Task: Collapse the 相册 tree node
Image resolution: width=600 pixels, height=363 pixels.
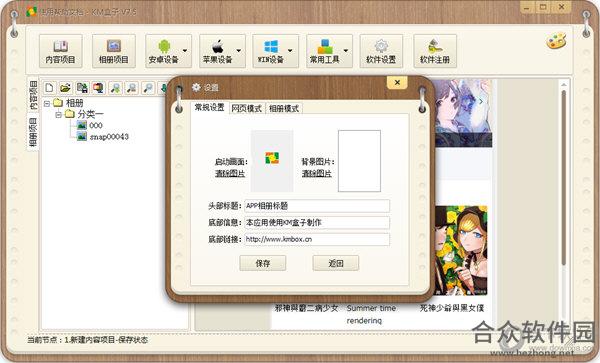Action: point(47,103)
